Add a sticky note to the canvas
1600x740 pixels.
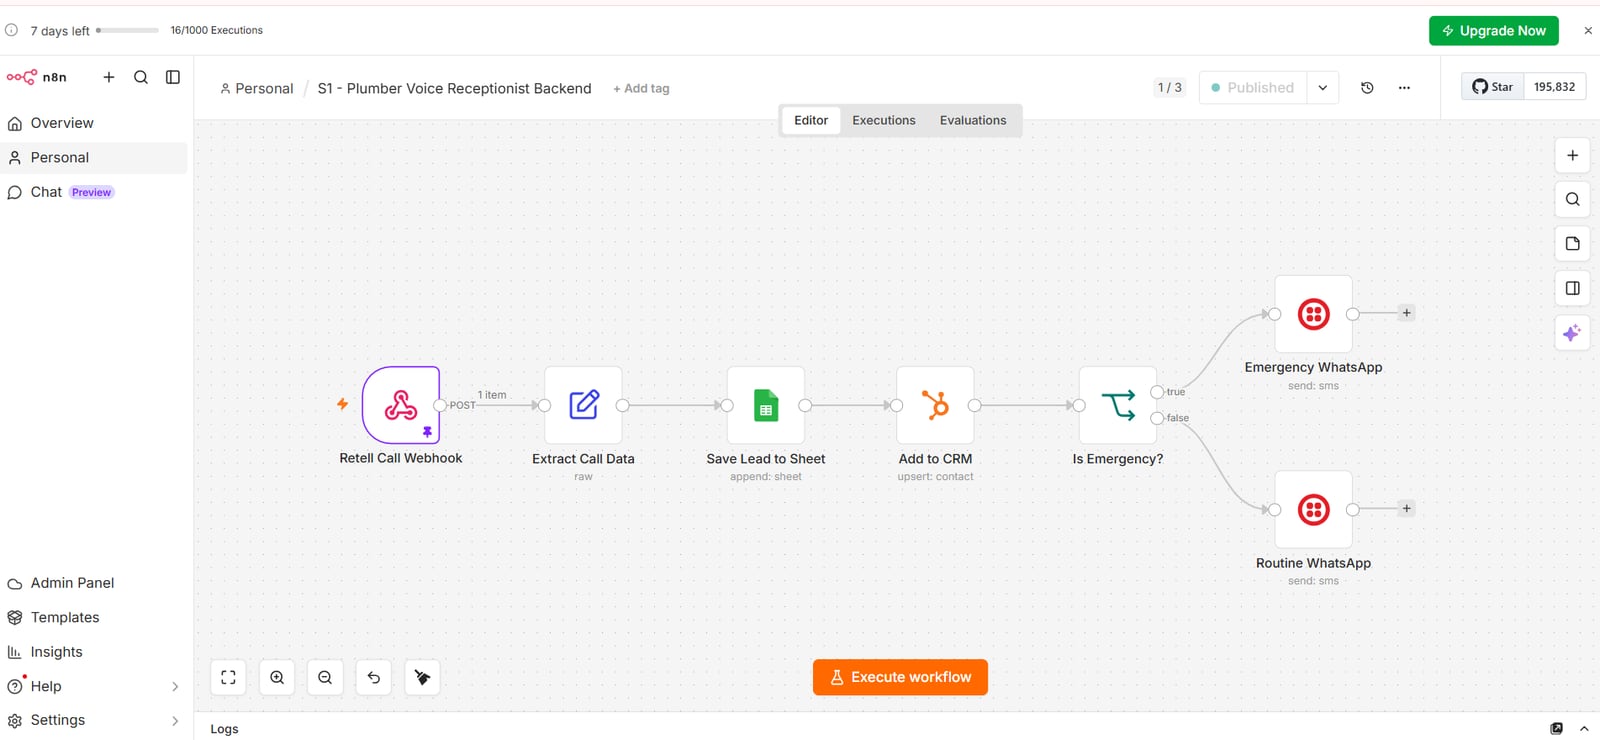point(1572,243)
